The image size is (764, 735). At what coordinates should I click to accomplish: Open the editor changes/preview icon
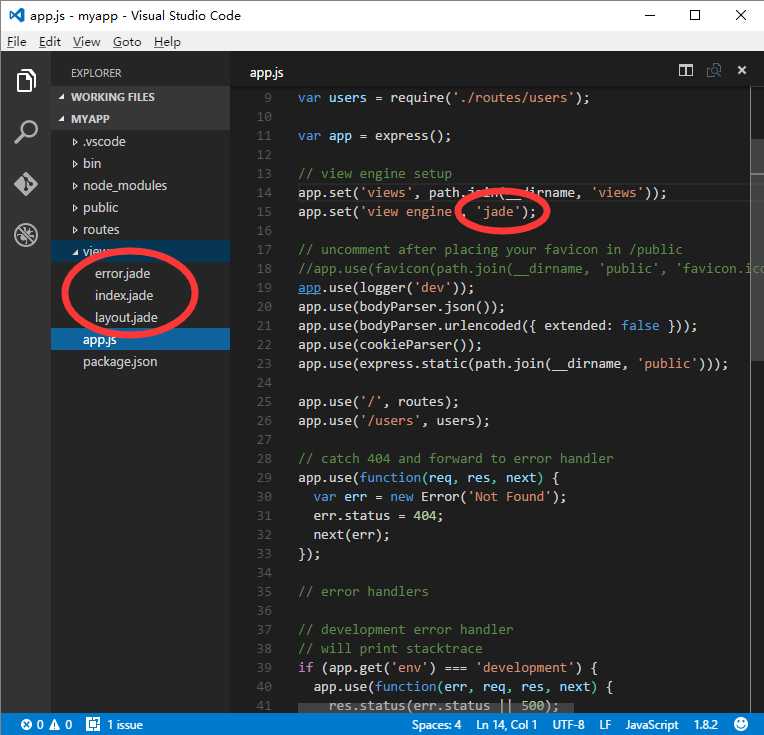[714, 71]
